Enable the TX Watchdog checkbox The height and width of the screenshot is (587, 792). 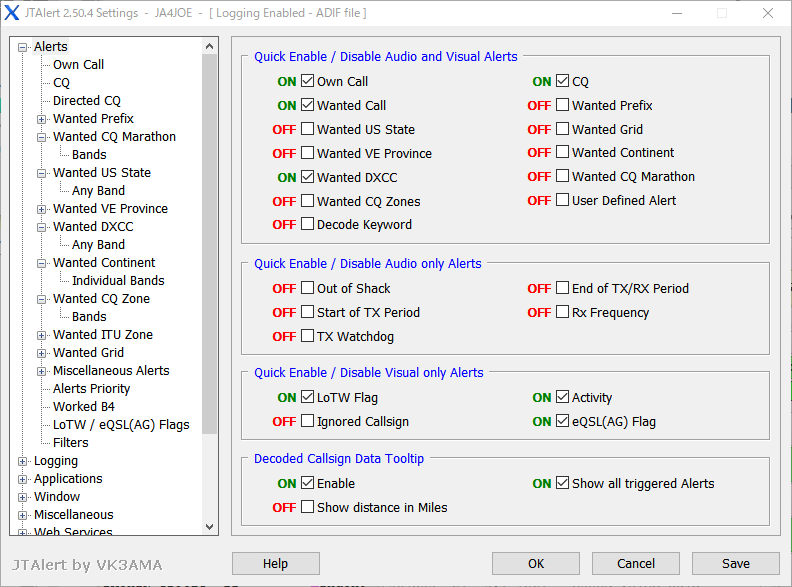tap(307, 336)
